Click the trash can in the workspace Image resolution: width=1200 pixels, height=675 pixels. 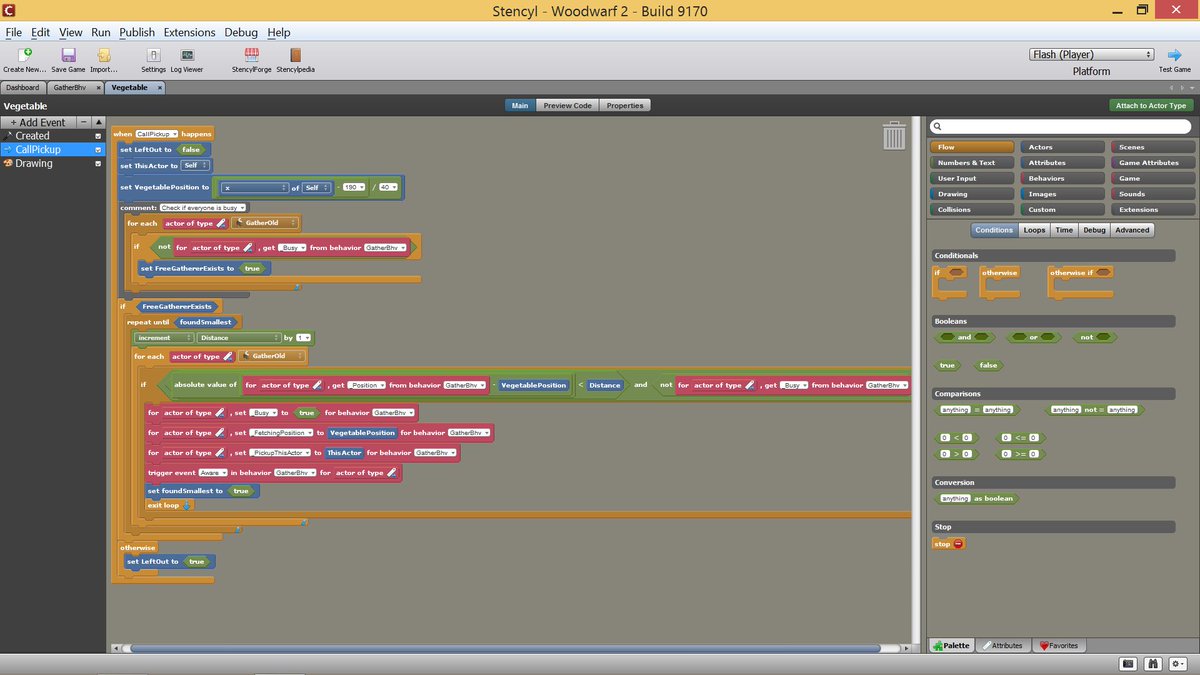click(x=894, y=135)
